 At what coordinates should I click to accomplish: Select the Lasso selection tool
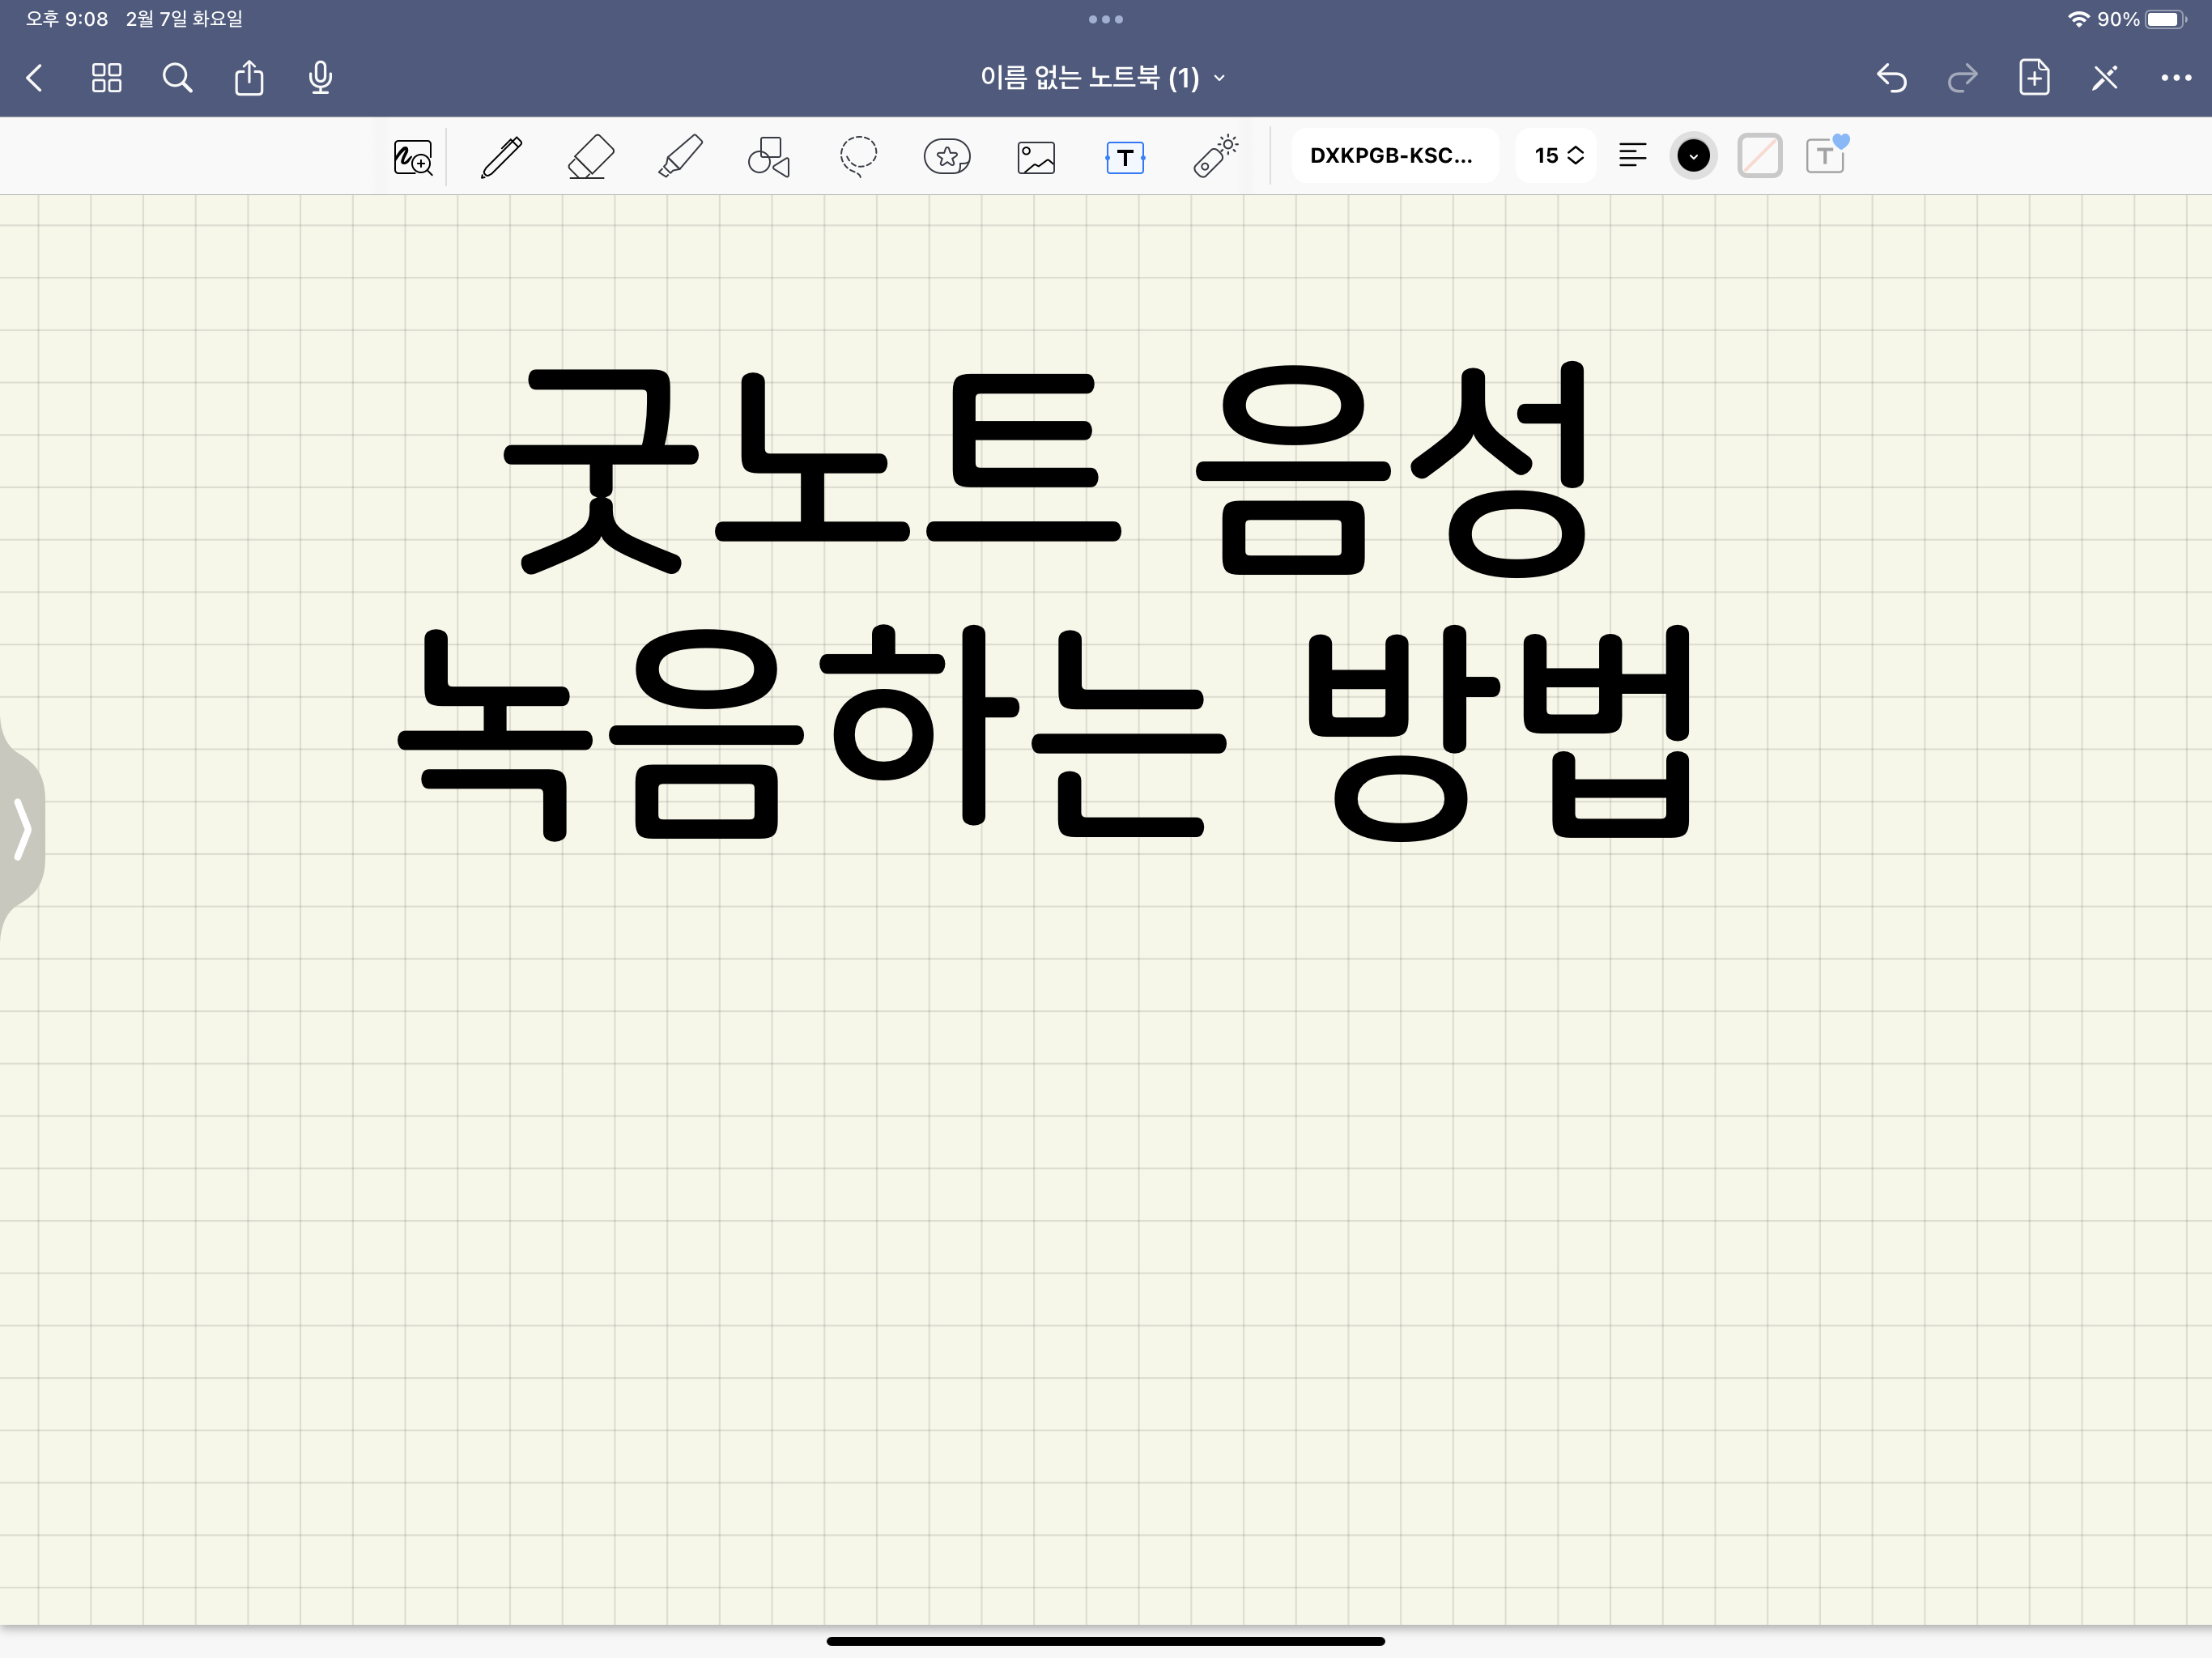coord(858,157)
